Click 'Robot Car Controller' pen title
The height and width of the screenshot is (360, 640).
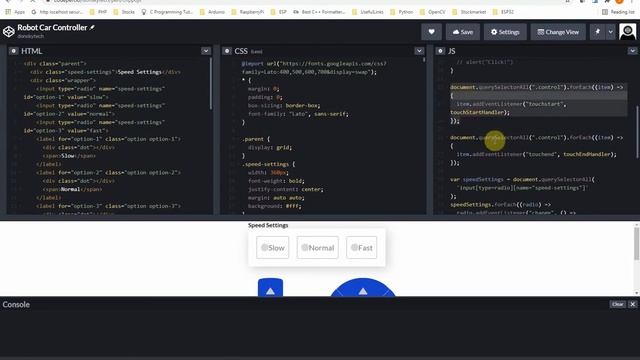[x=52, y=27]
